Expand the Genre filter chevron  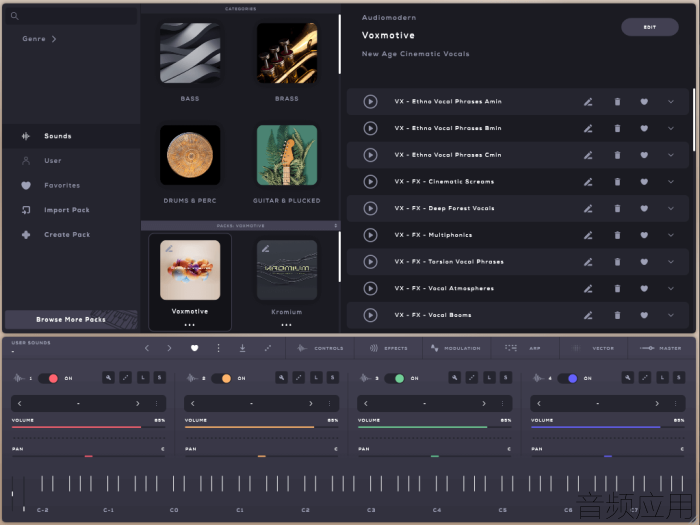point(54,39)
